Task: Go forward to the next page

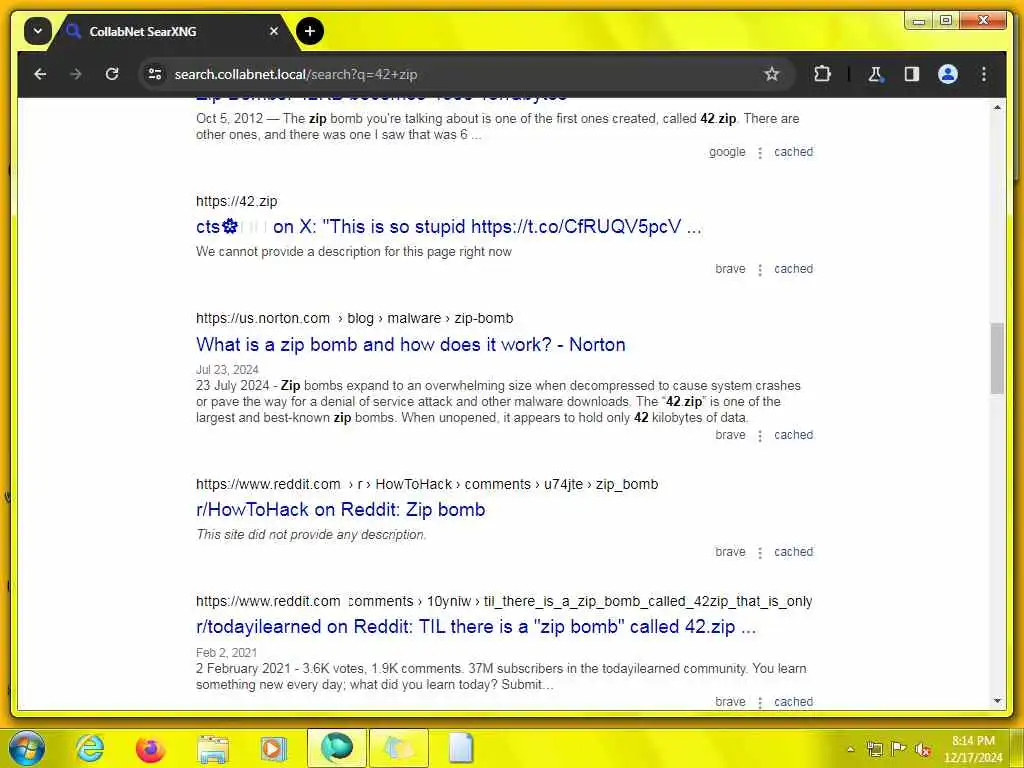Action: coord(76,74)
